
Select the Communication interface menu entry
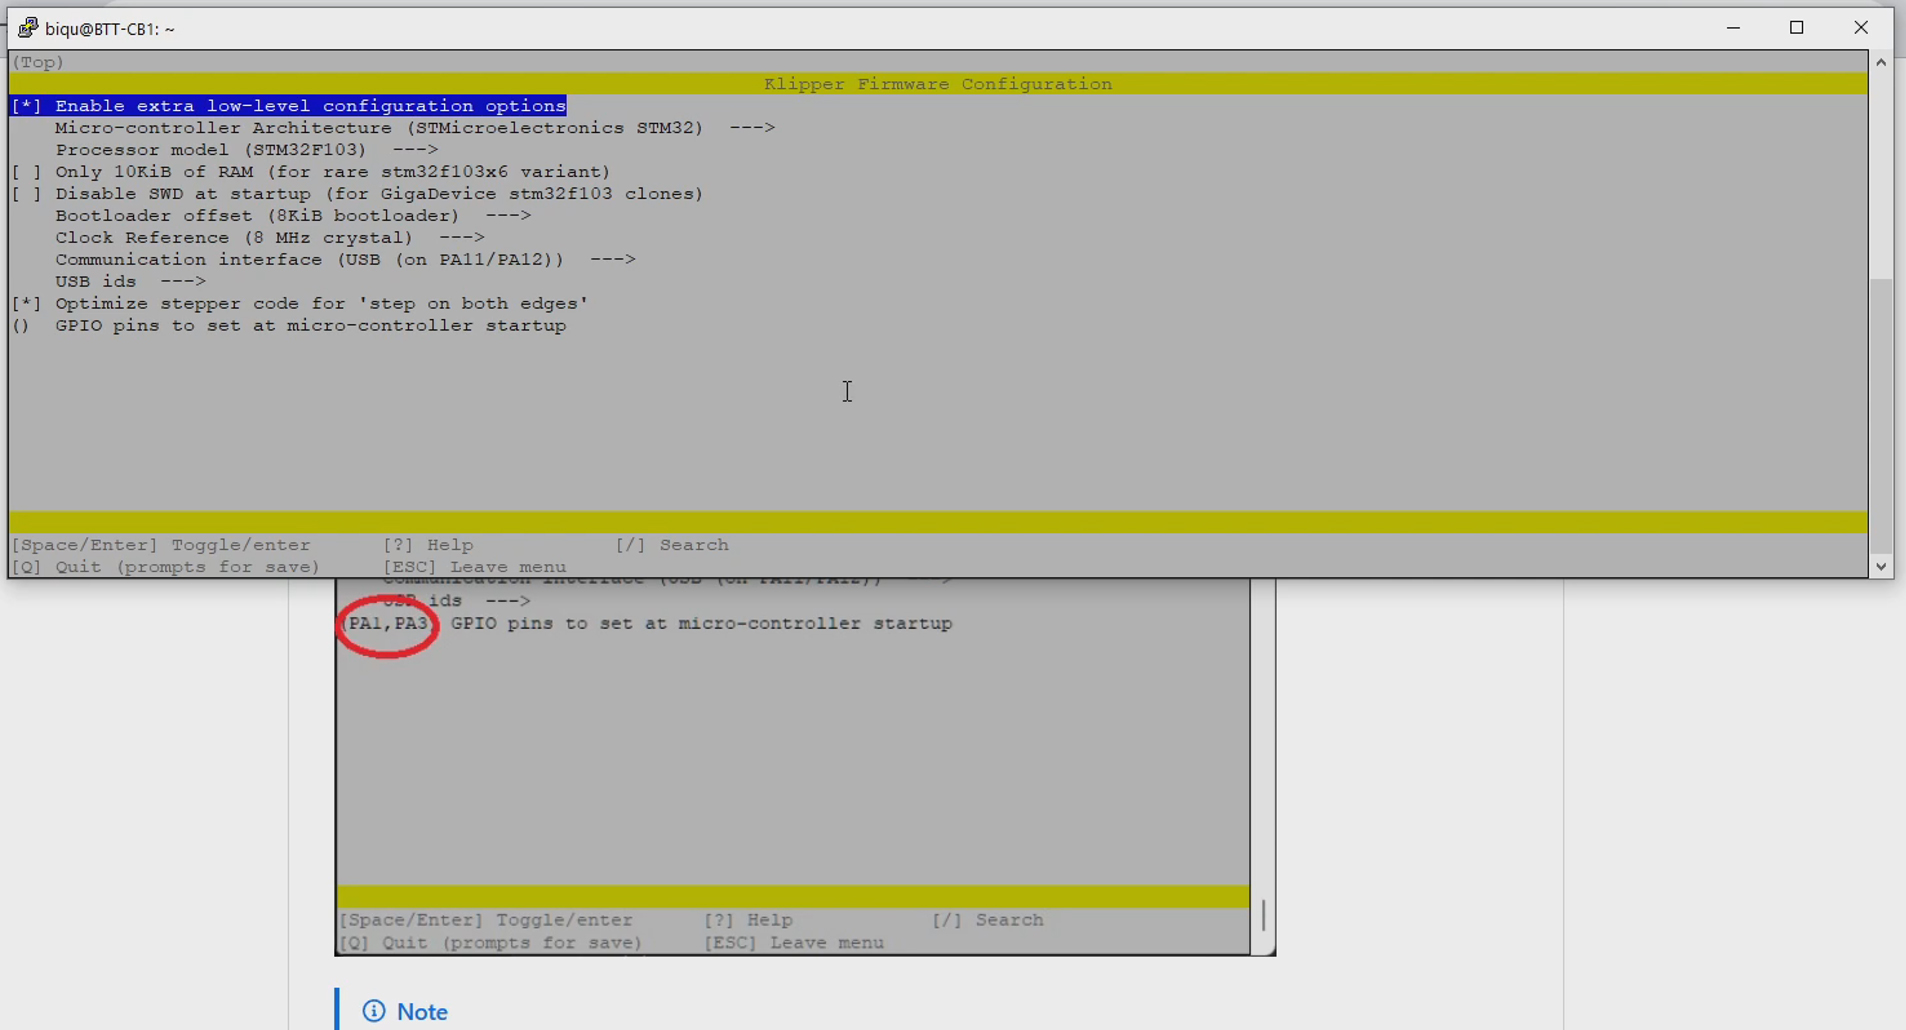click(x=344, y=260)
